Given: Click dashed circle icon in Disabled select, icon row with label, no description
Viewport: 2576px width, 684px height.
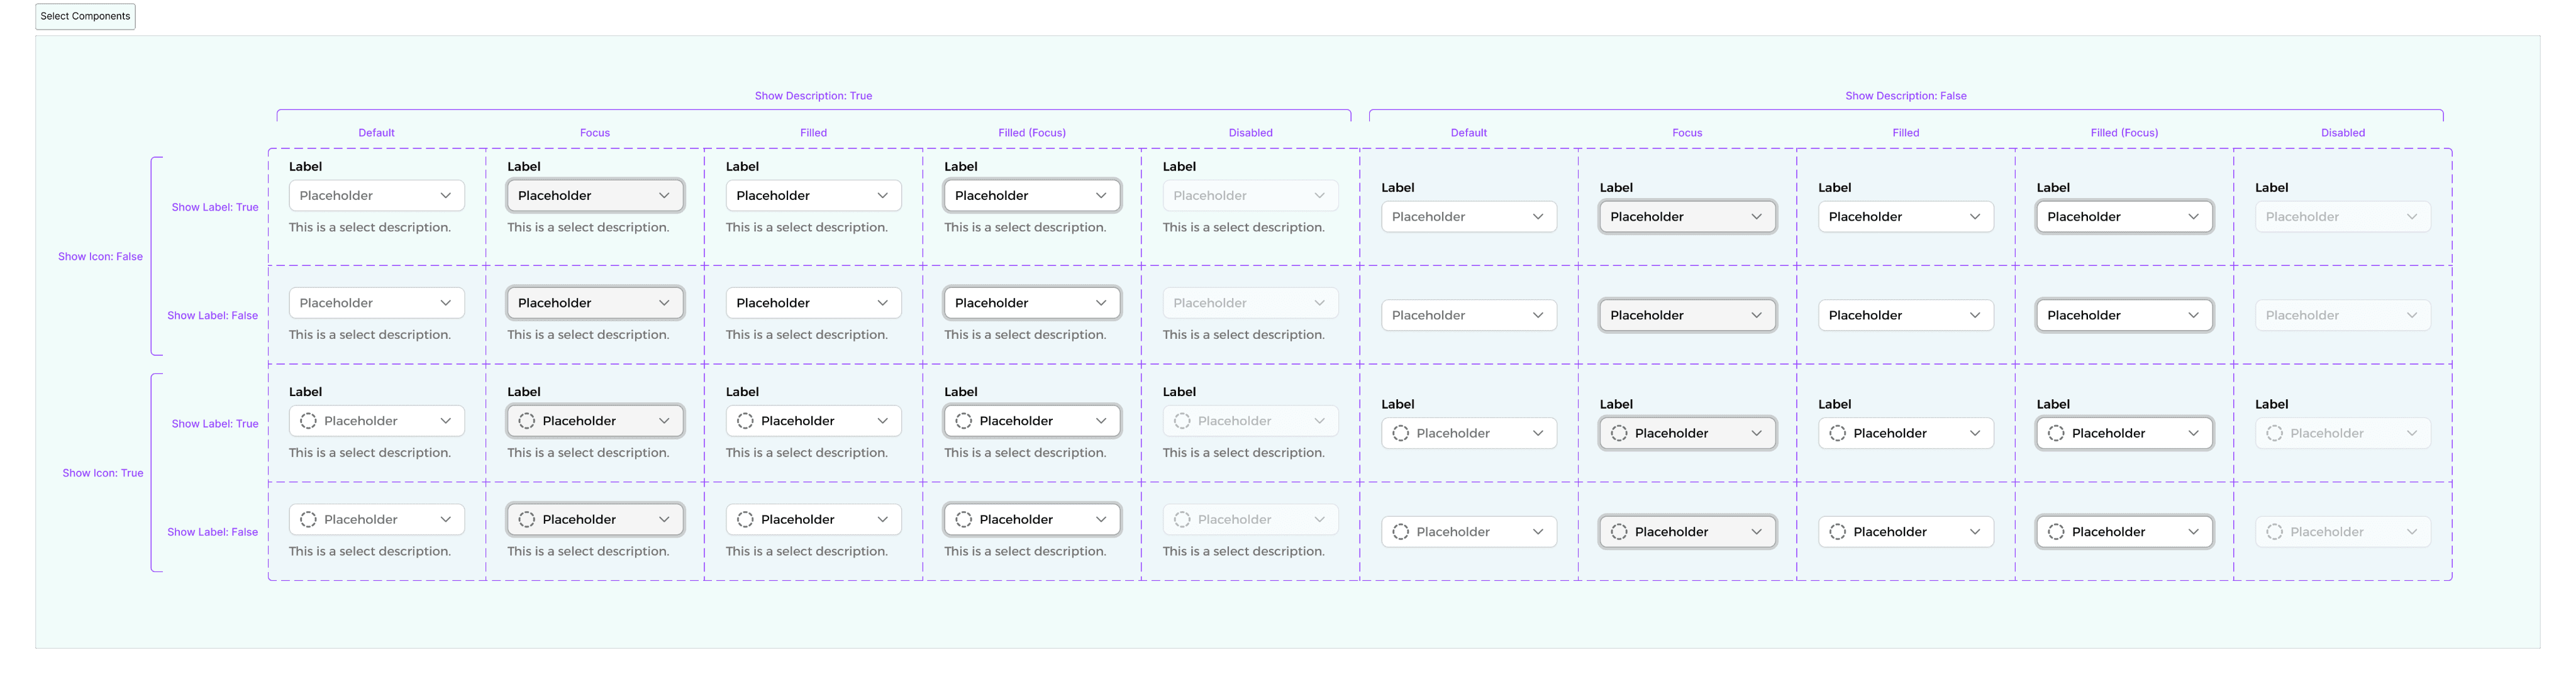Looking at the screenshot, I should point(2274,433).
